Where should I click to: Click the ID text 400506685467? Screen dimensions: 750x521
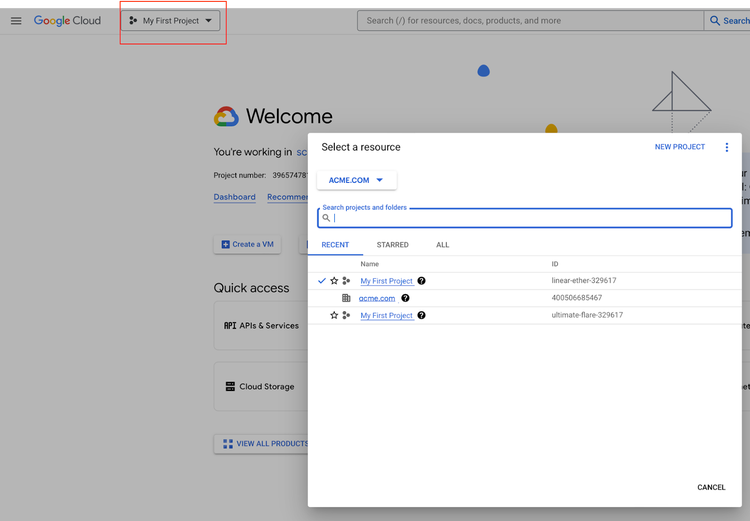[x=577, y=298]
